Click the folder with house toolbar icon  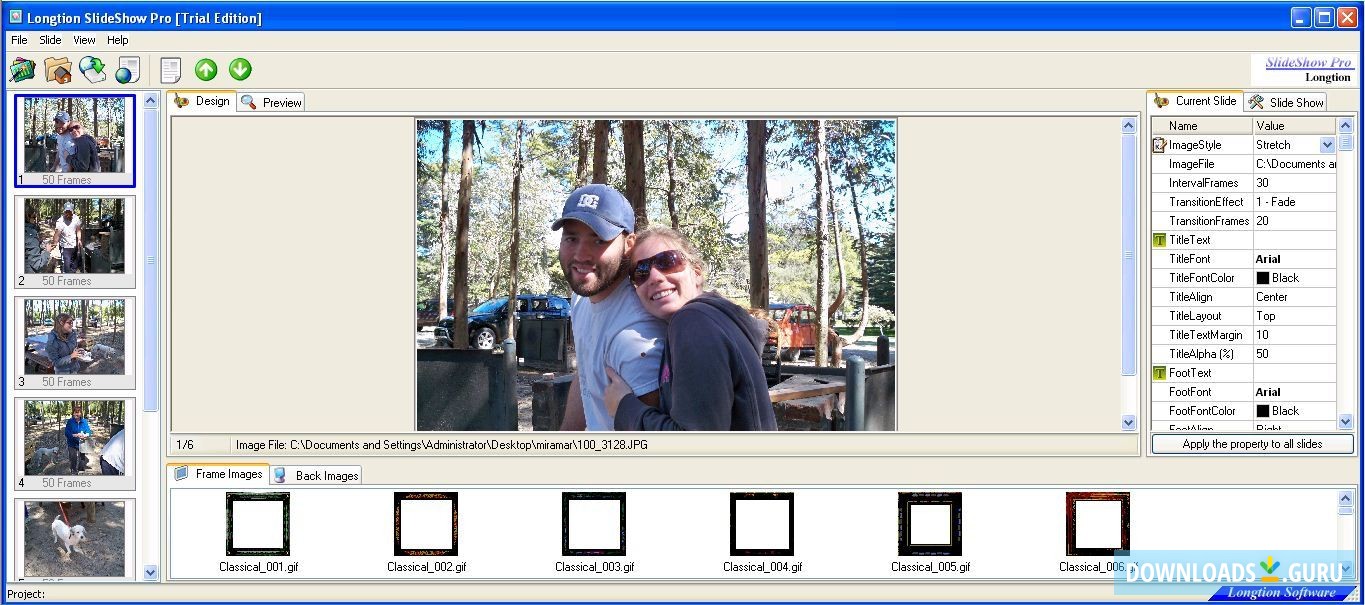click(58, 70)
